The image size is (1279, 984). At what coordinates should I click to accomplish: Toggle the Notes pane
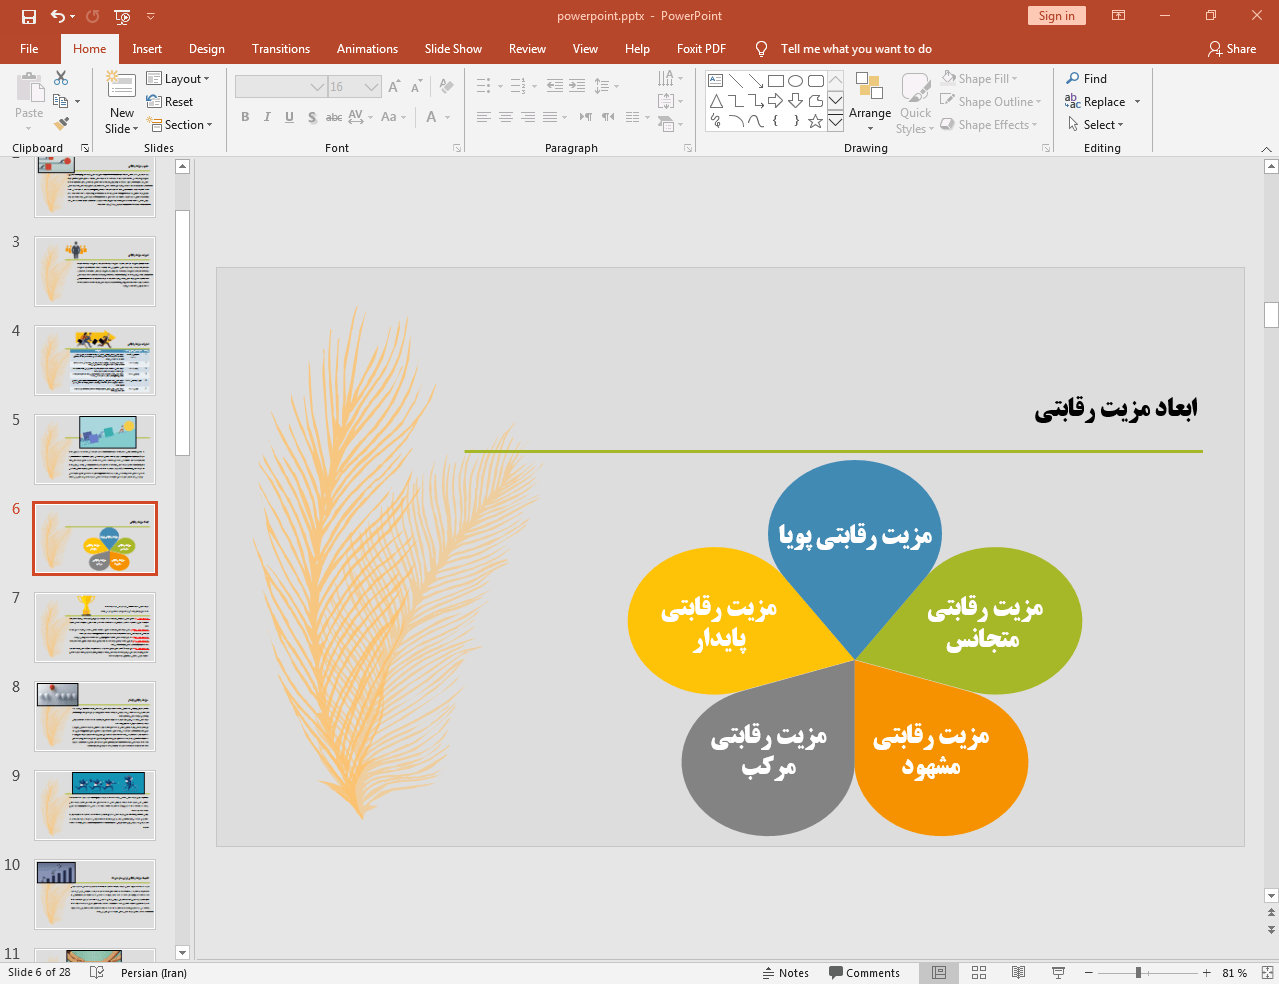point(786,973)
